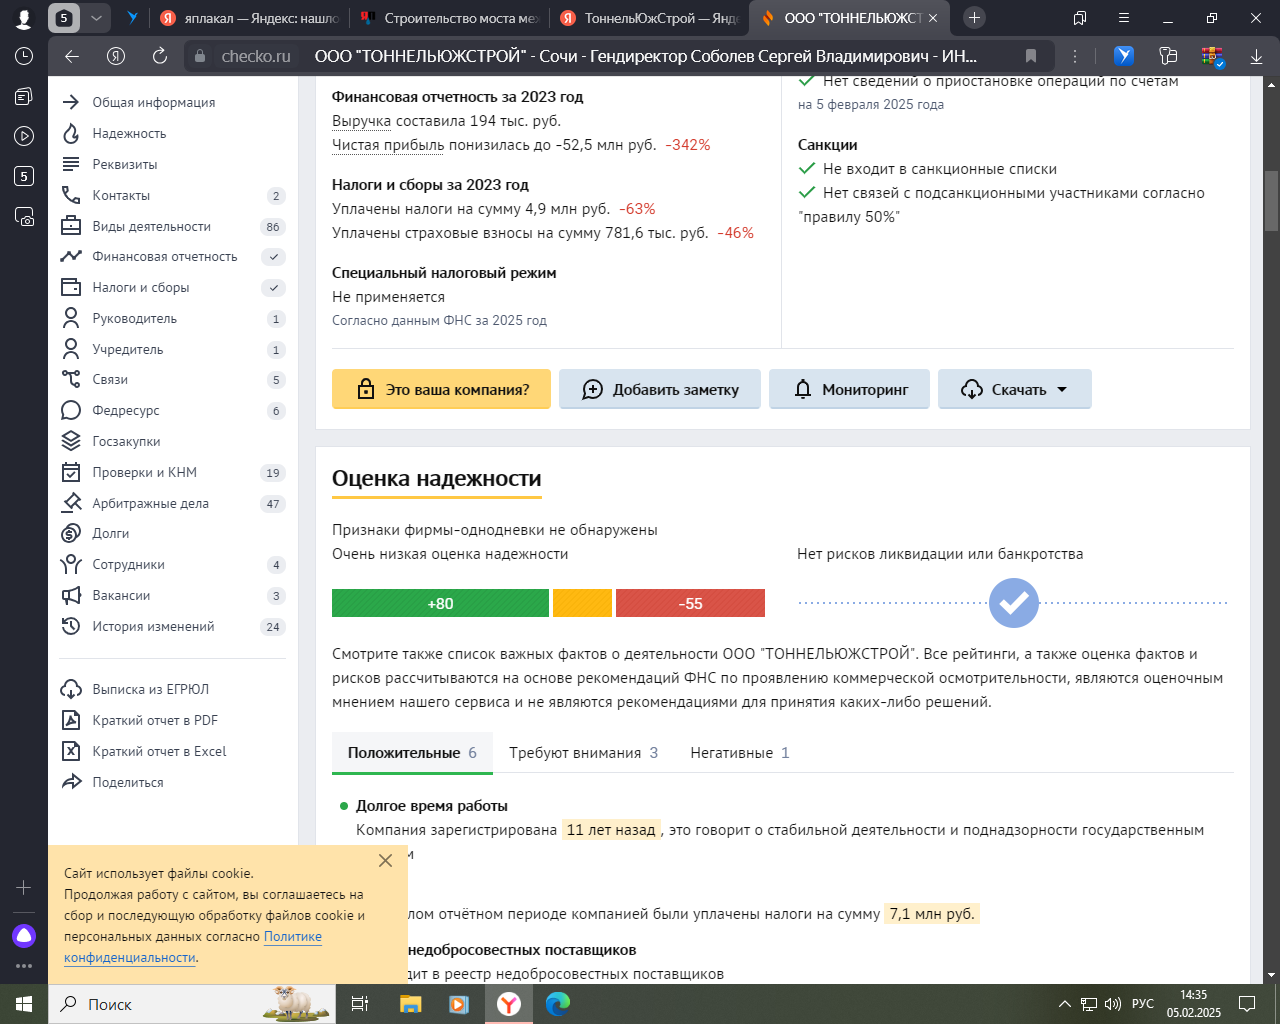Click the Госзакупки layers icon
This screenshot has height=1024, width=1280.
point(71,441)
